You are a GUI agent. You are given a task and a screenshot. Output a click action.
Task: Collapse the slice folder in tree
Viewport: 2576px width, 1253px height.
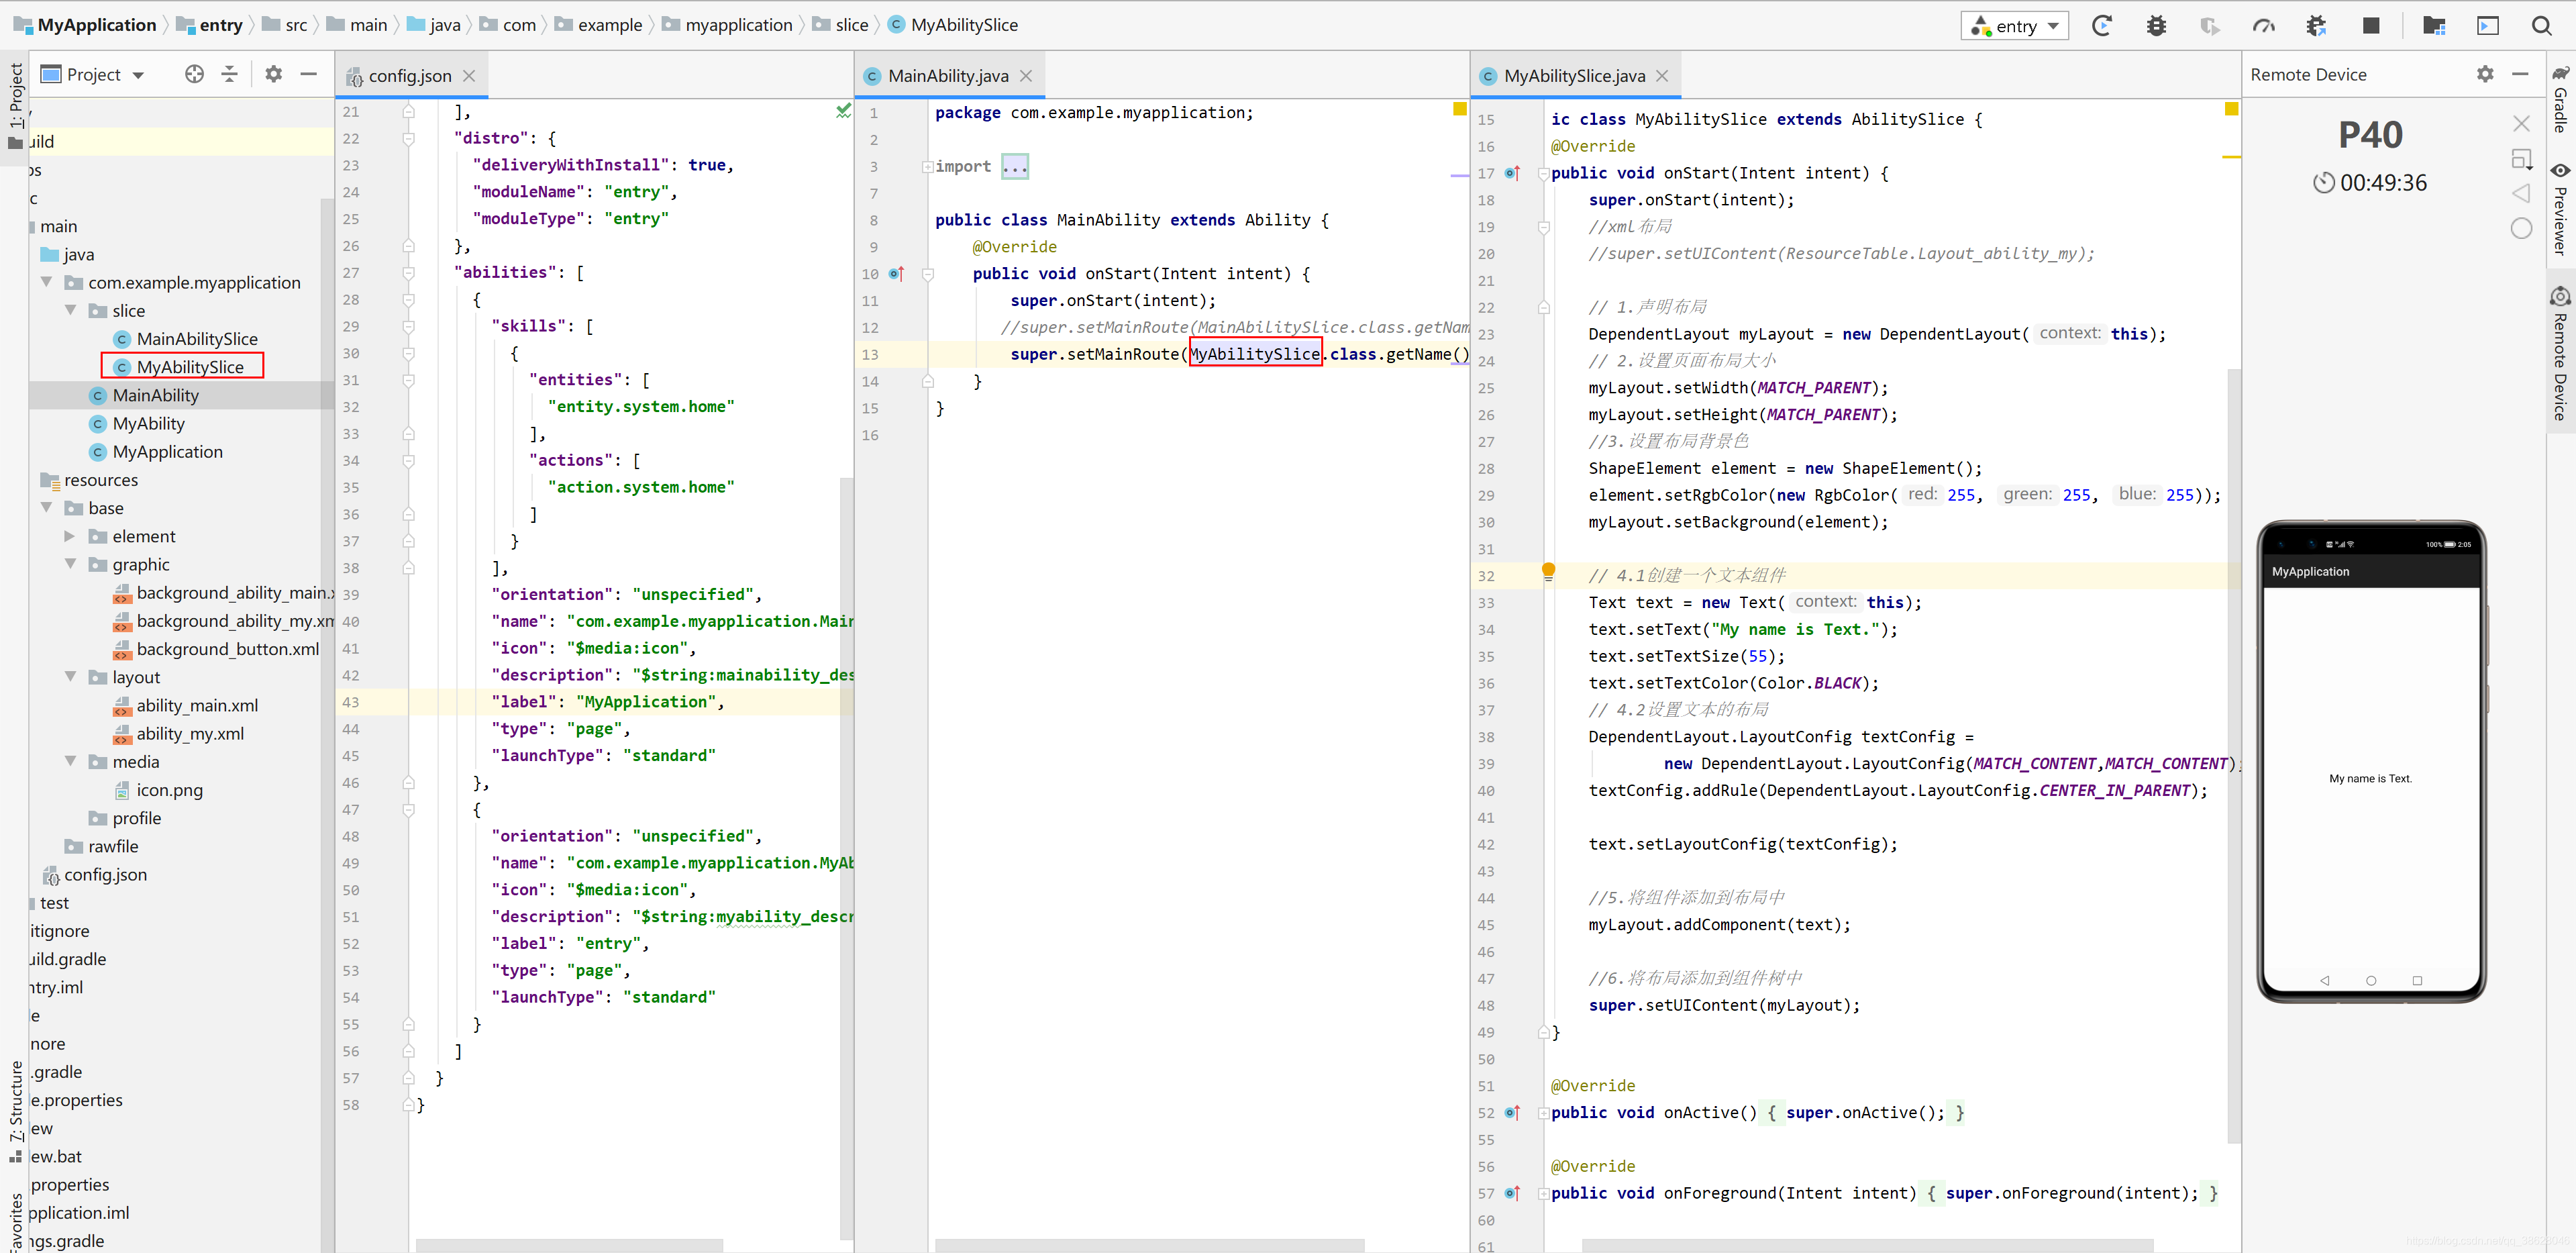point(71,310)
